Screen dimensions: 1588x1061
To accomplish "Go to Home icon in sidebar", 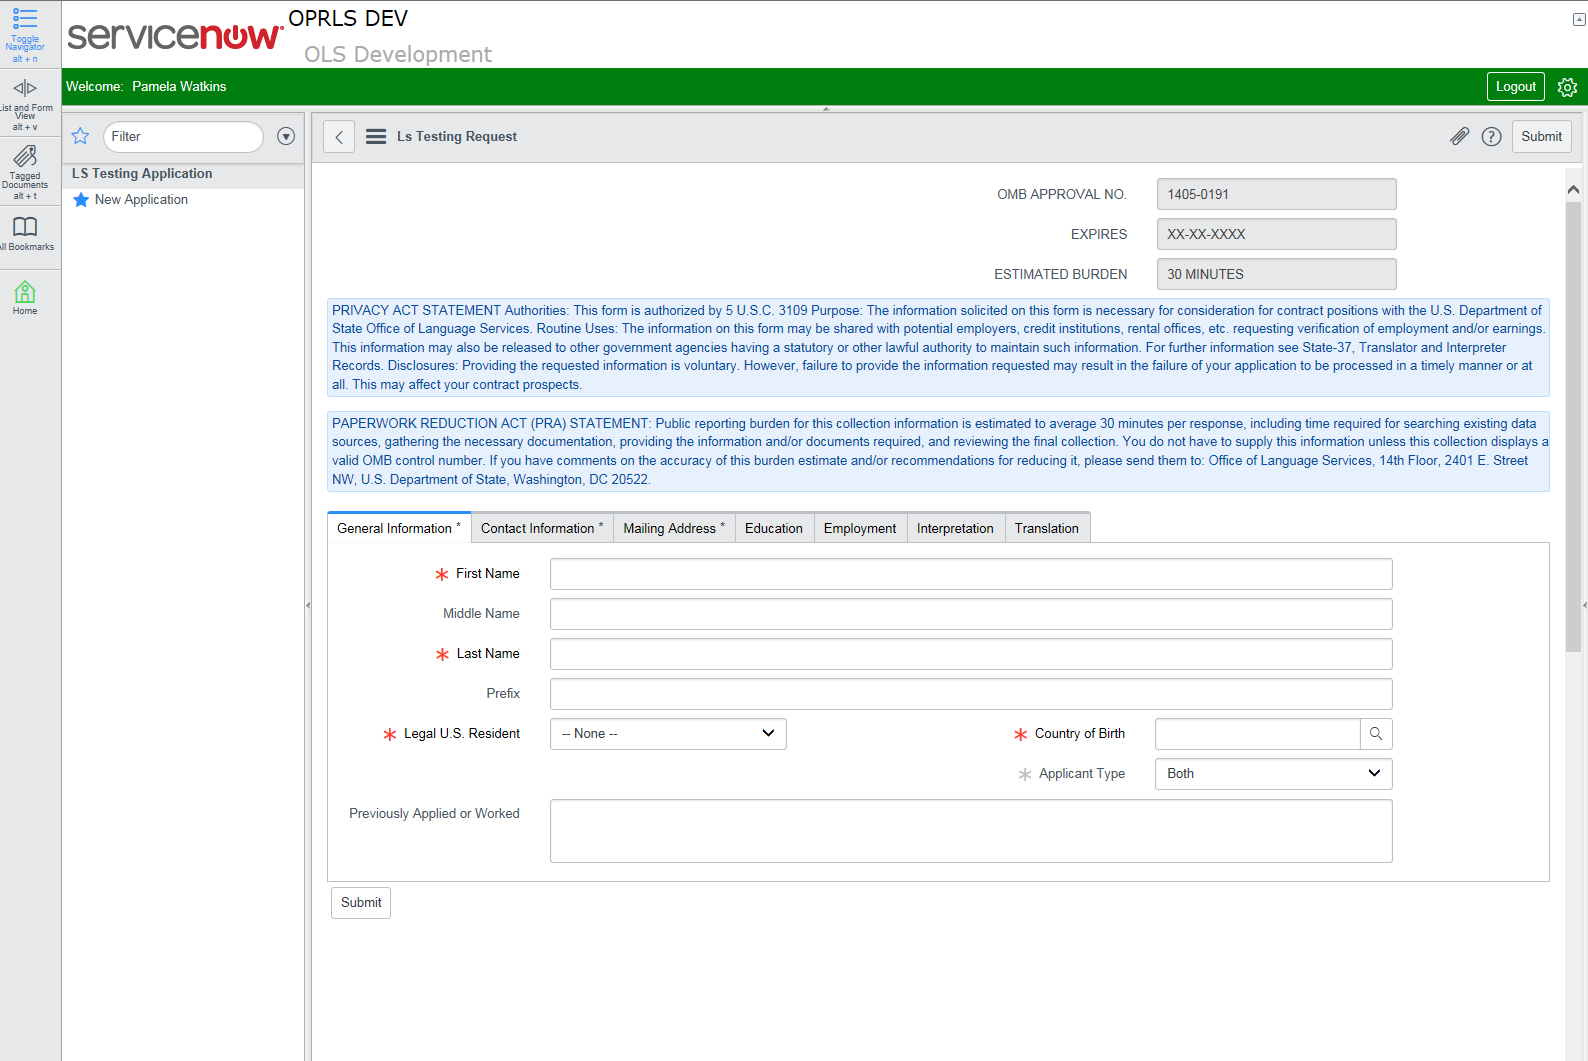I will coord(25,292).
